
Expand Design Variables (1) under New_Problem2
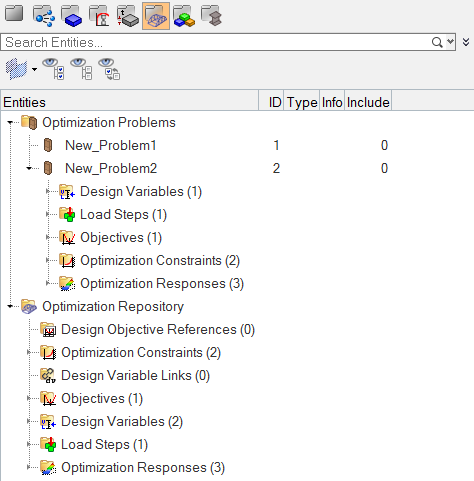tap(48, 191)
